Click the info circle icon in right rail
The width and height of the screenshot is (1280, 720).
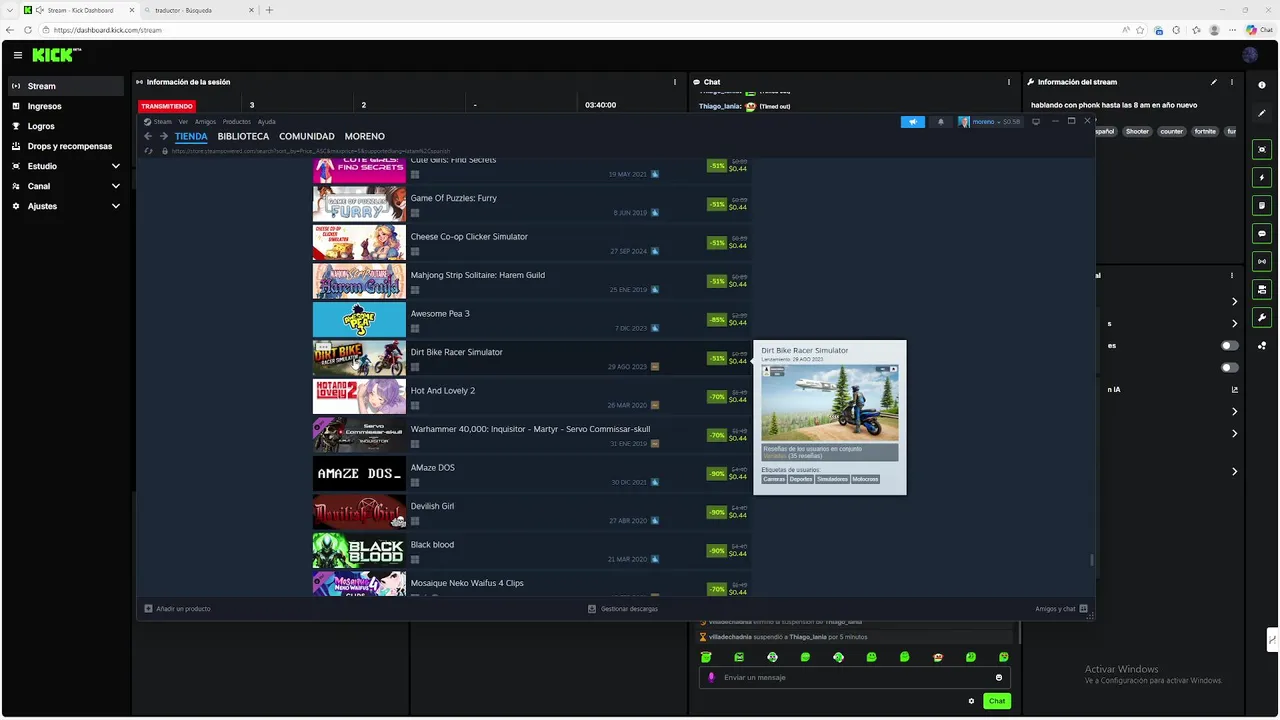[1262, 85]
